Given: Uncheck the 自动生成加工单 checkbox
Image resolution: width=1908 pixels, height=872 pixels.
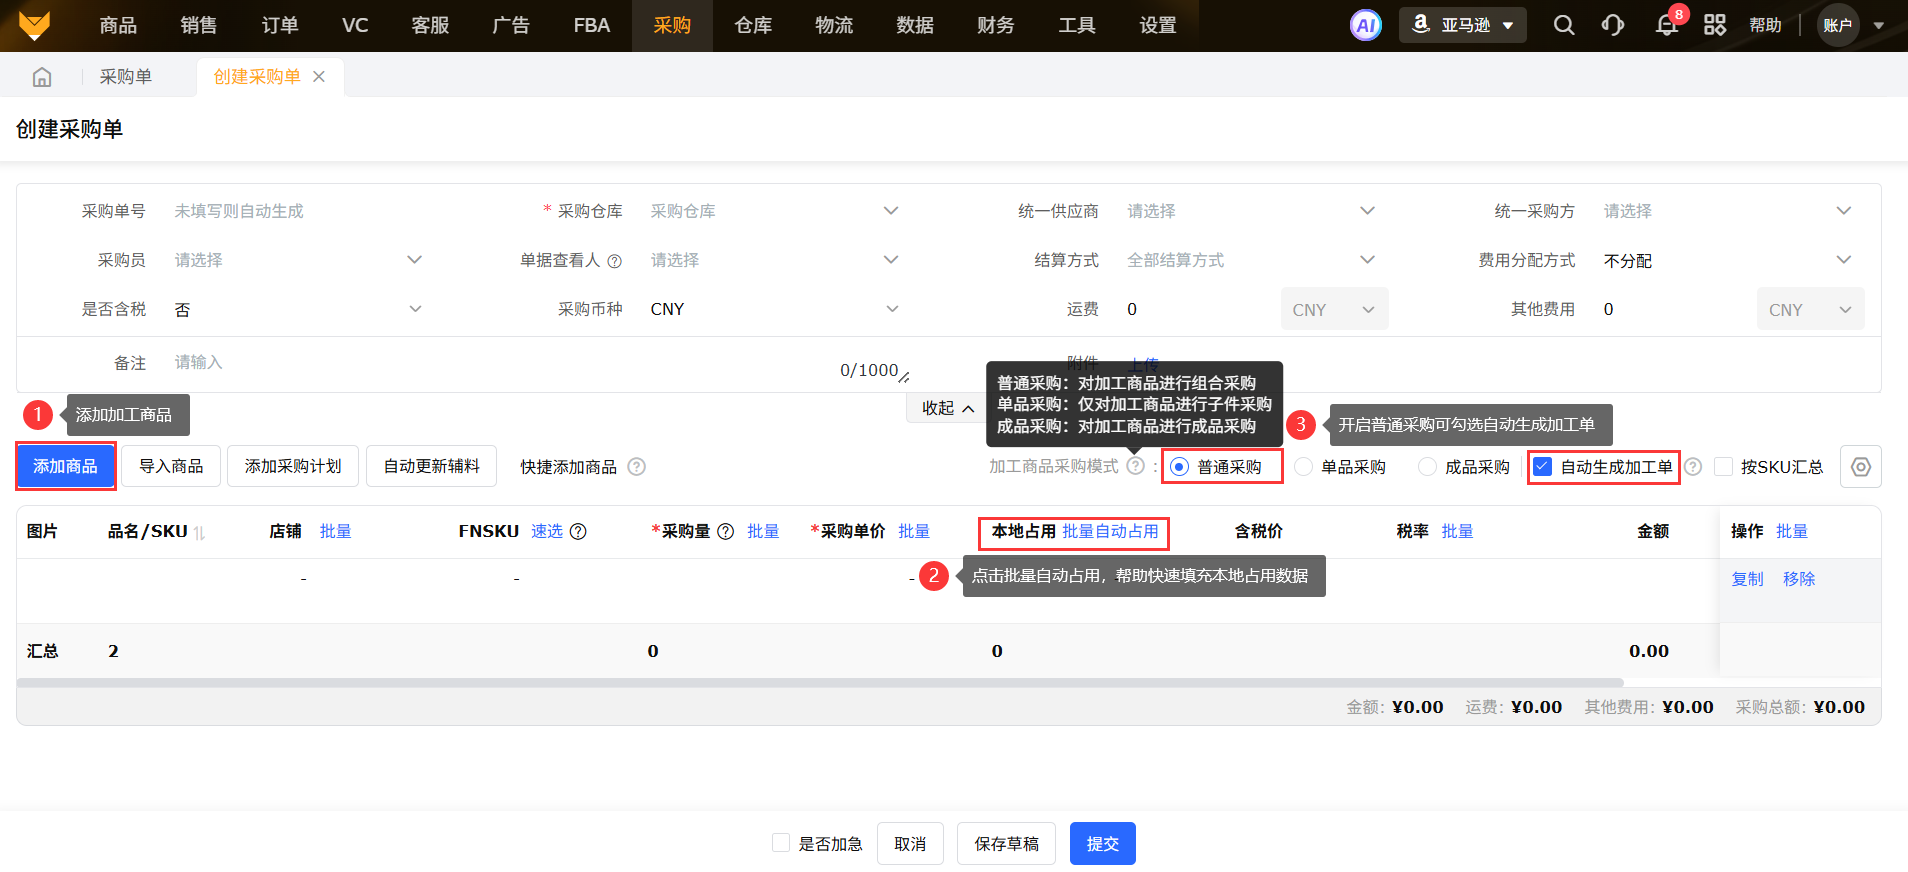Looking at the screenshot, I should point(1543,467).
